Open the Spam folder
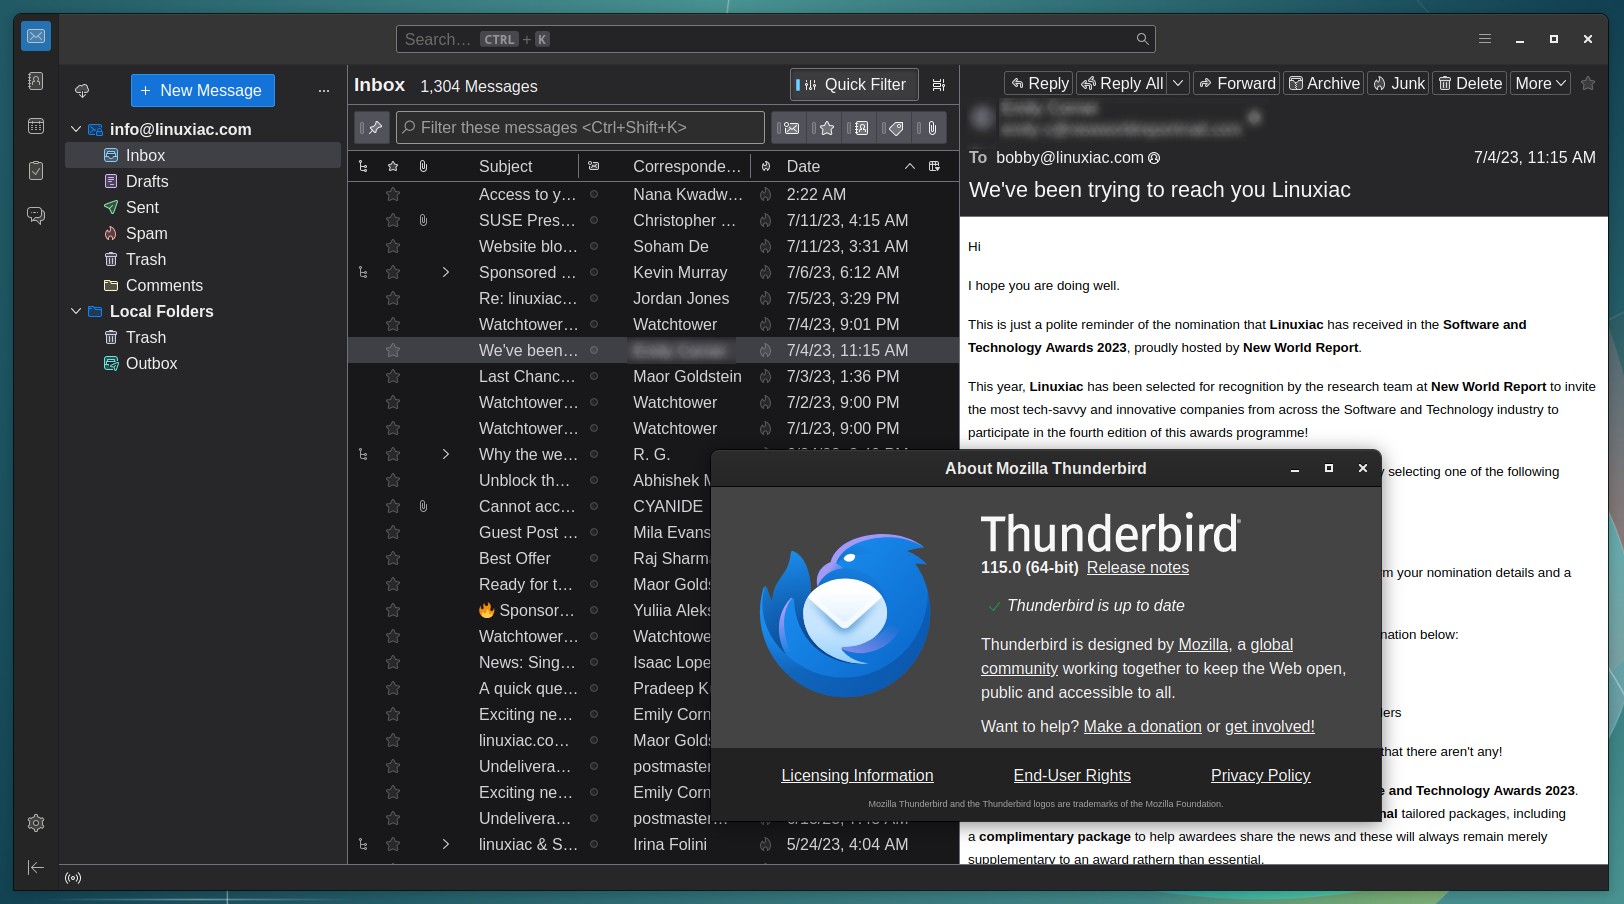 (x=203, y=233)
